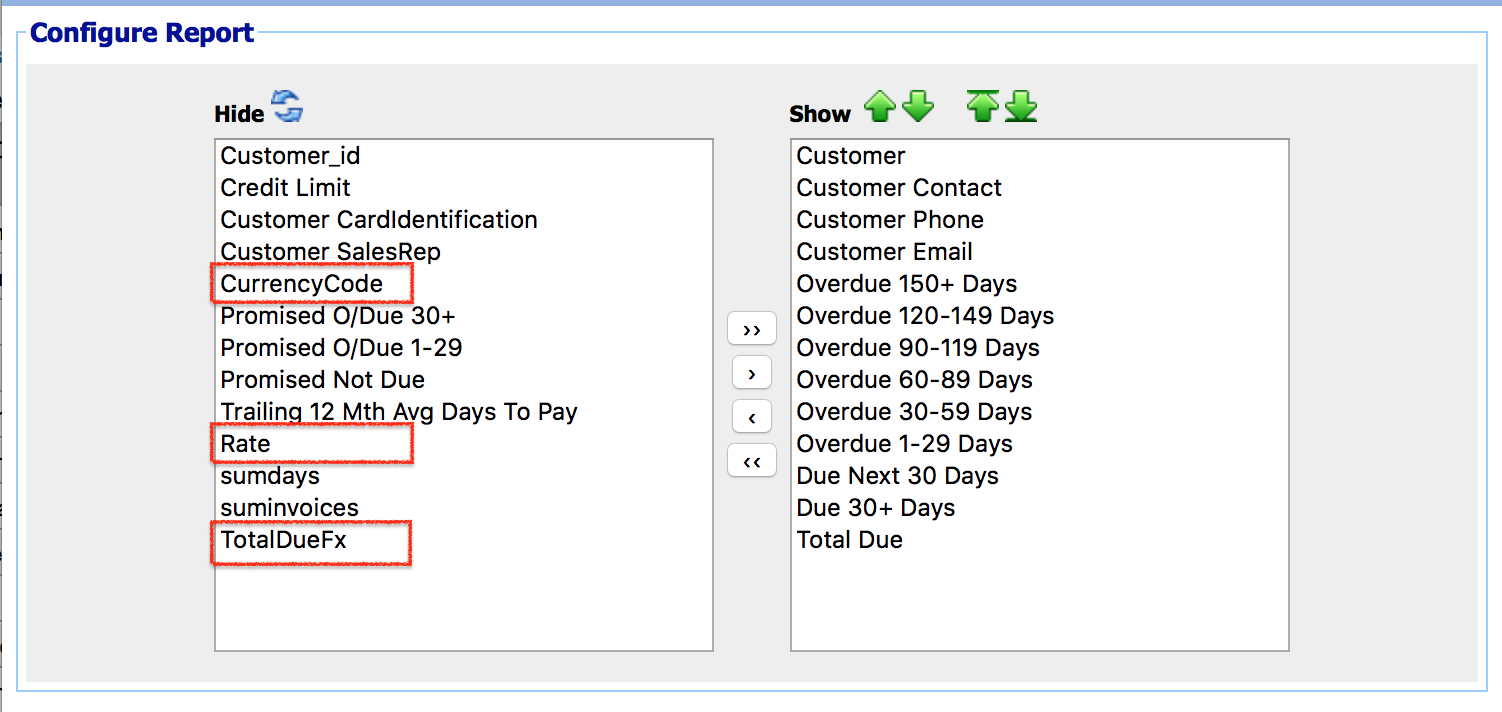Select sumdays in Hide list

pos(464,476)
